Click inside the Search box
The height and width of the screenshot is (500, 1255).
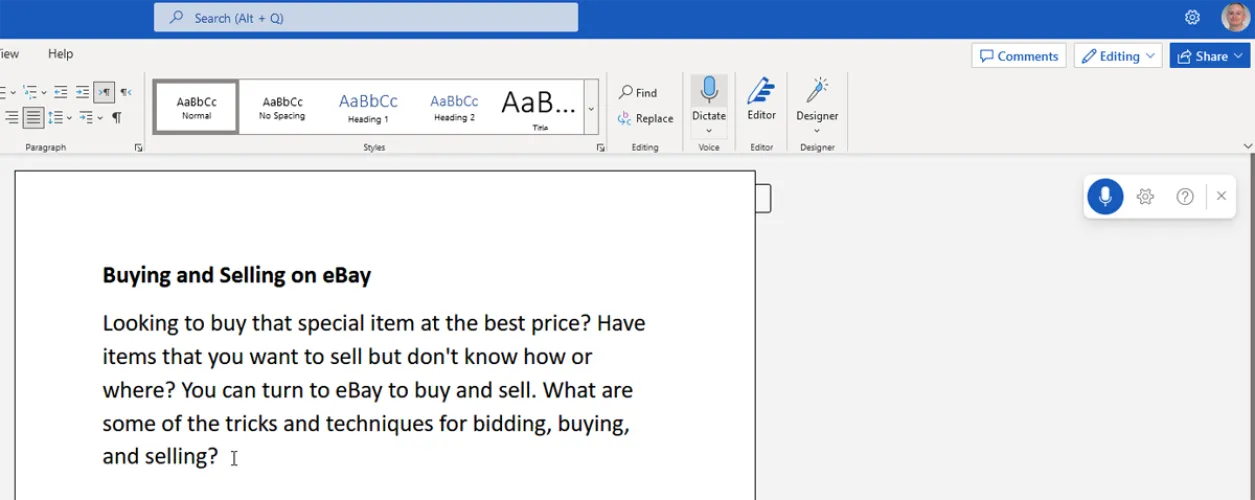tap(366, 18)
